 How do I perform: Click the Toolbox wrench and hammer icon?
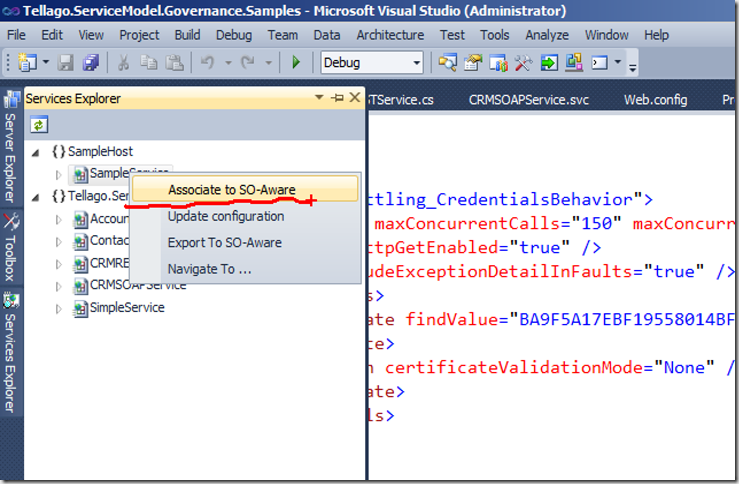tap(523, 62)
